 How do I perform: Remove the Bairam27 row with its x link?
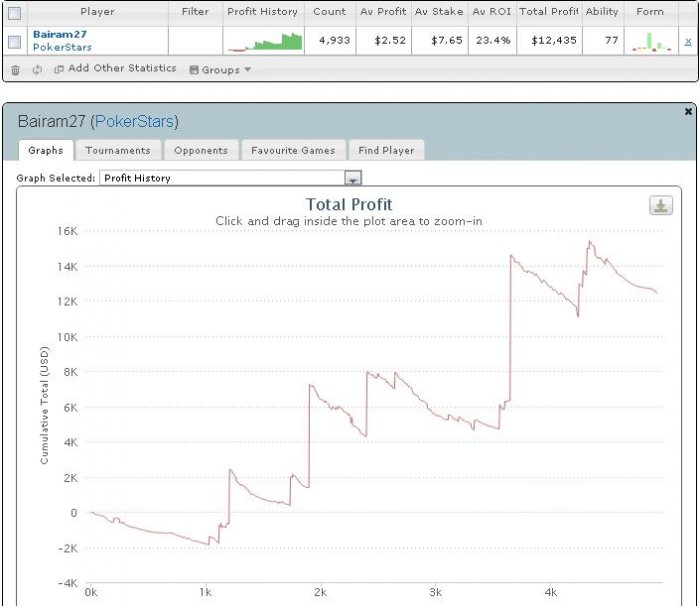click(x=688, y=42)
